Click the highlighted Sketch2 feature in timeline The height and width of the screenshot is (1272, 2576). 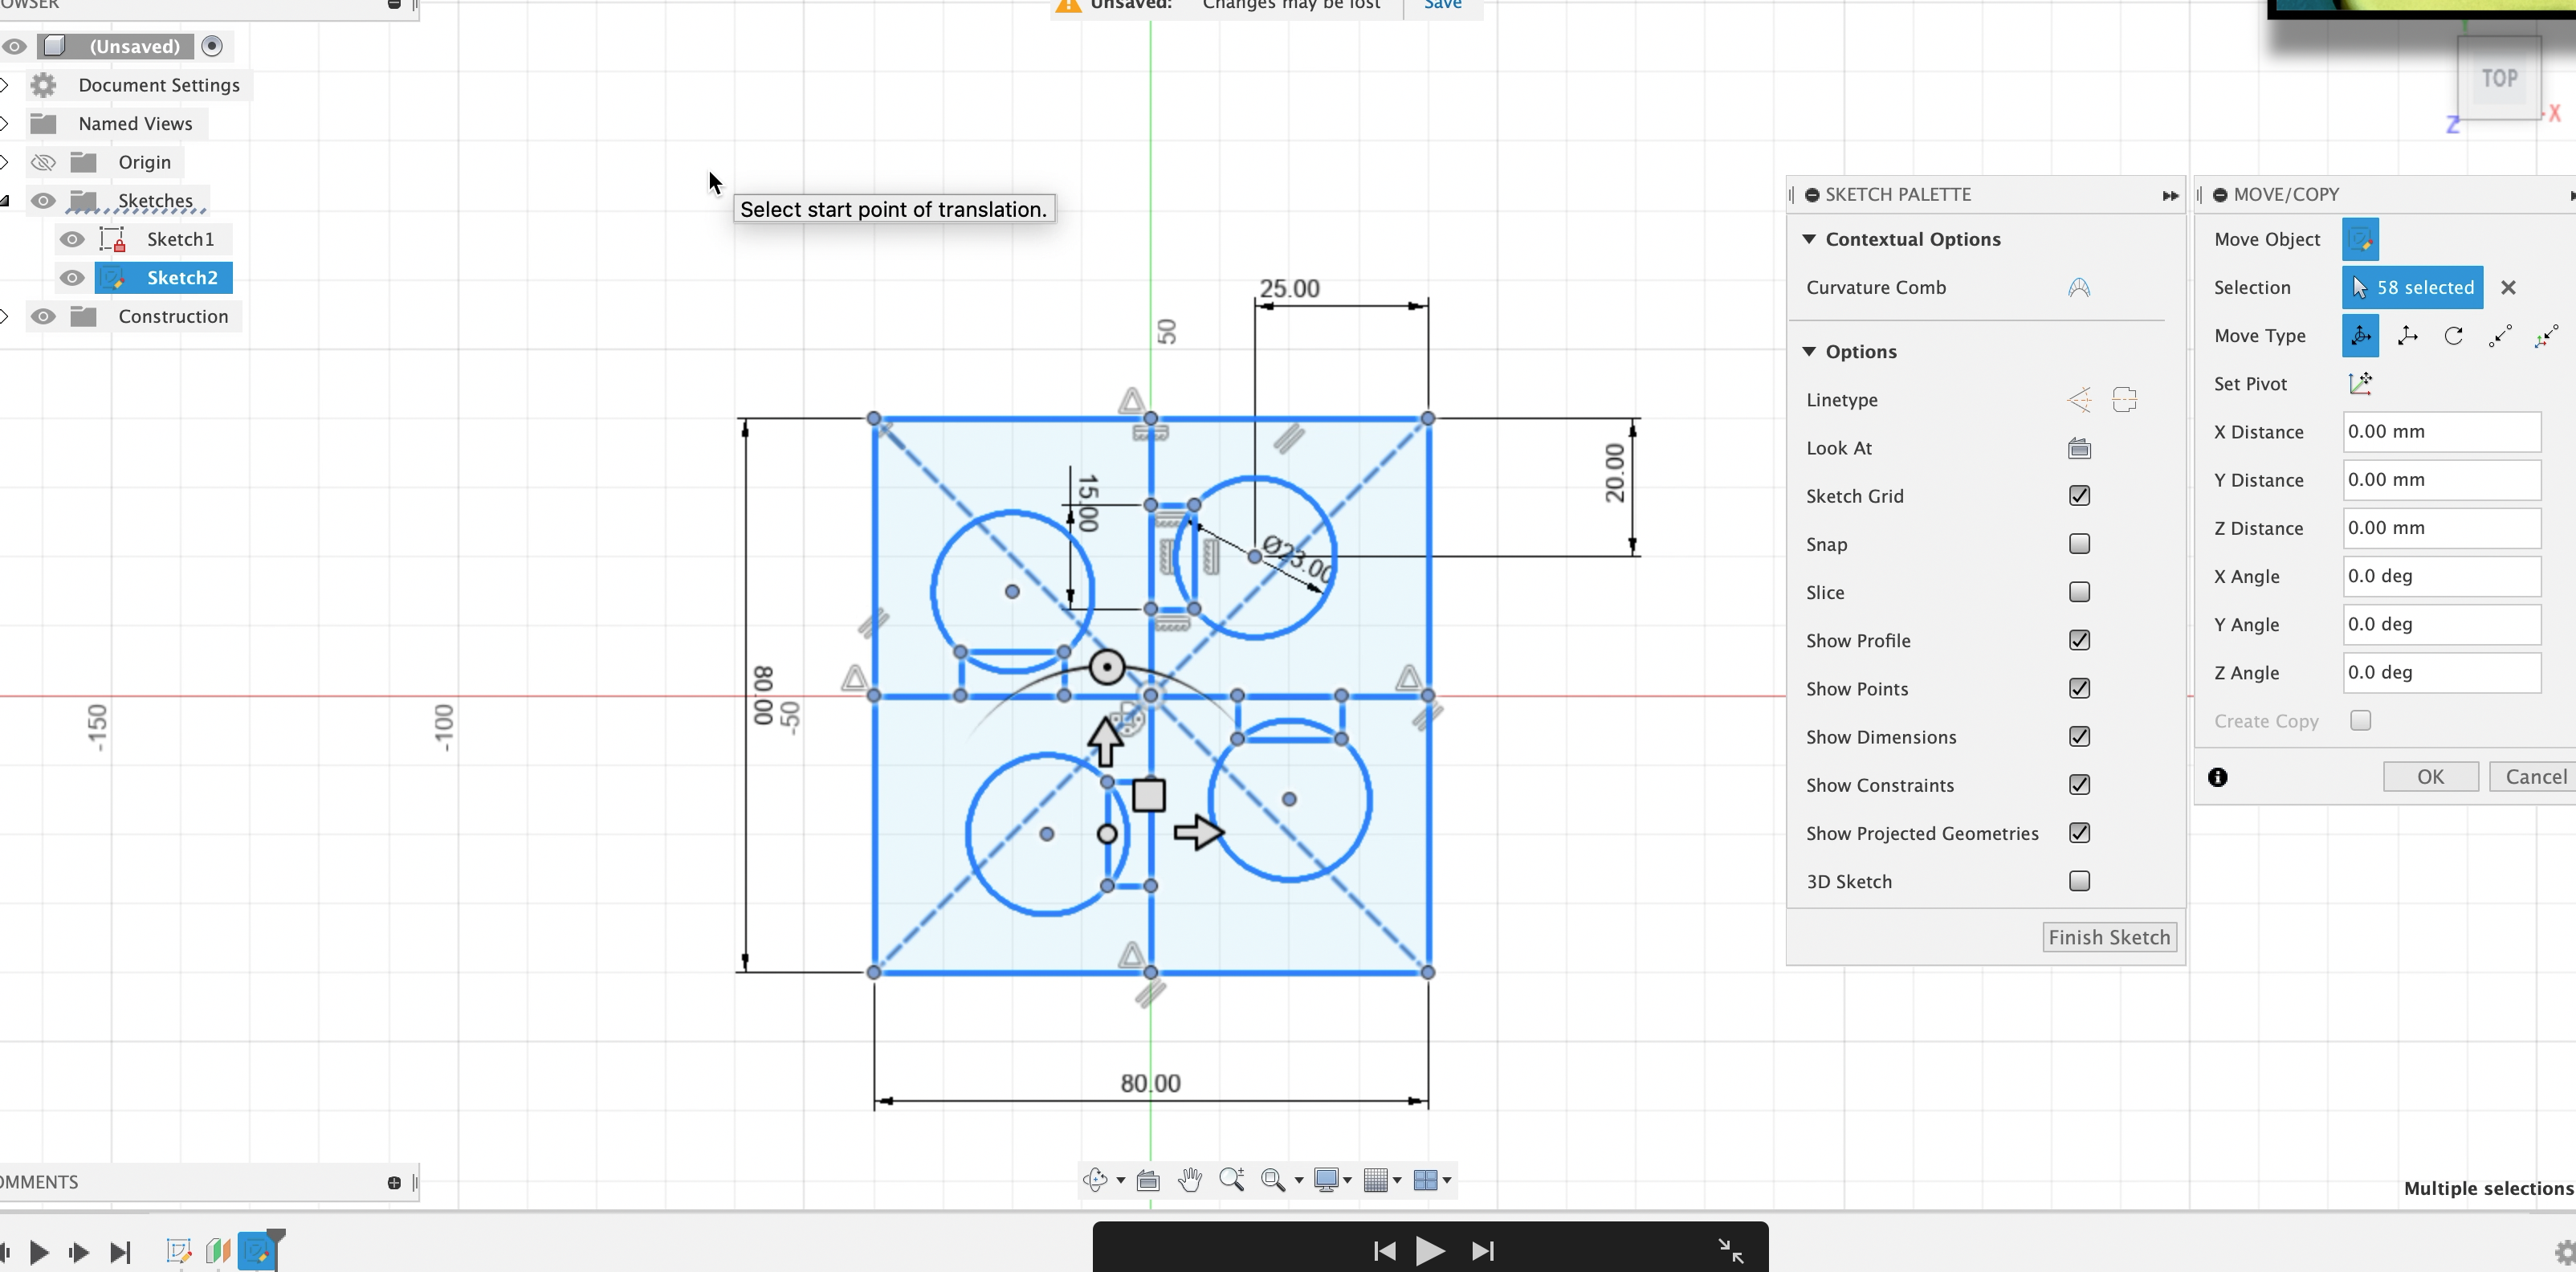(257, 1251)
